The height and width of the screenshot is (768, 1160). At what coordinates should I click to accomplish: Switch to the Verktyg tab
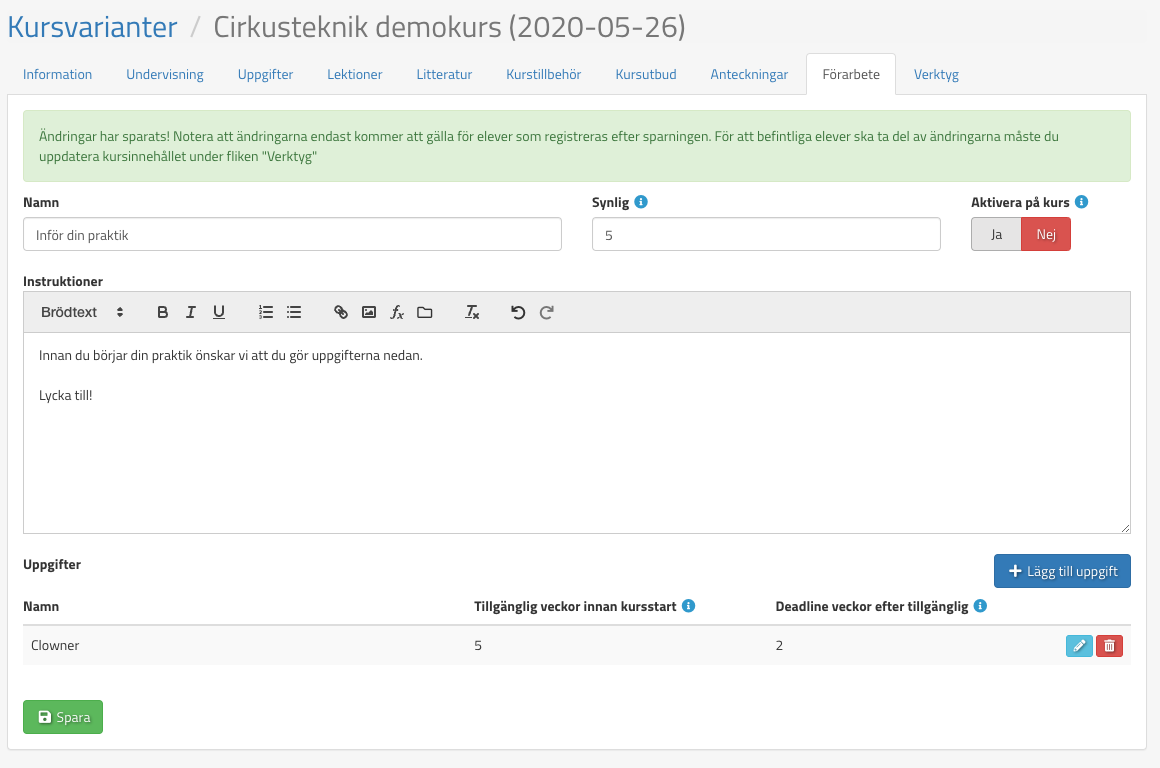coord(936,74)
